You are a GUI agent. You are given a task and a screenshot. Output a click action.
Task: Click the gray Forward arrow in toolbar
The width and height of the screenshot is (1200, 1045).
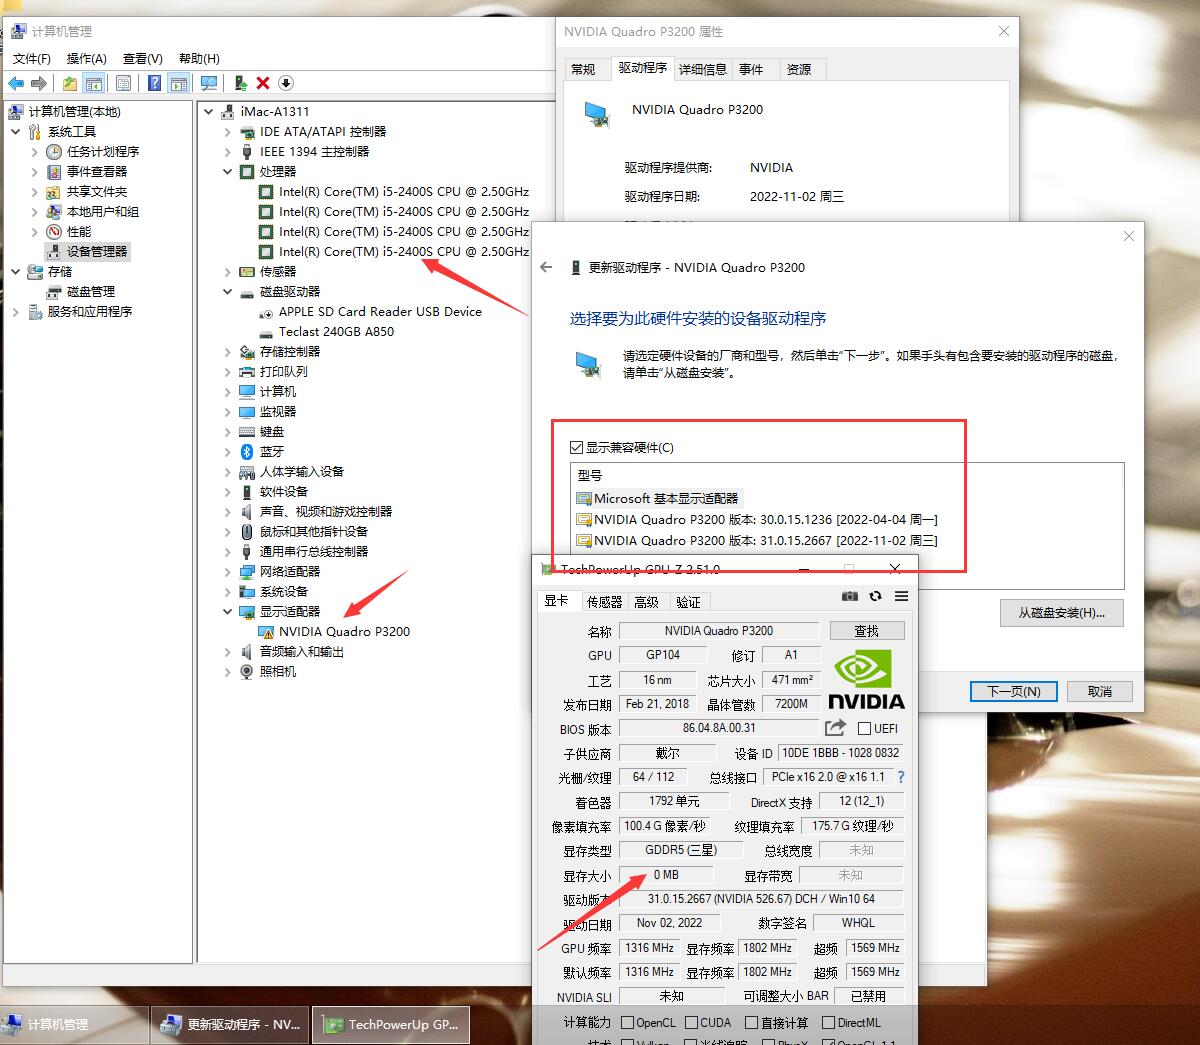39,83
